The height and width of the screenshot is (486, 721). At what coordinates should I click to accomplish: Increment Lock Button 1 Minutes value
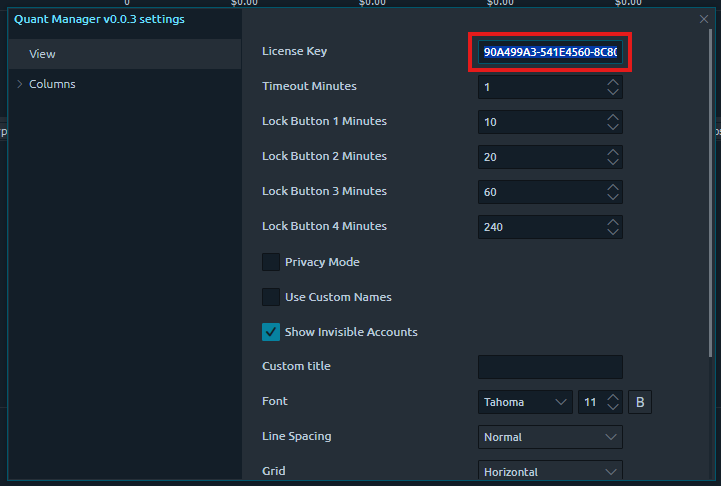[612, 117]
